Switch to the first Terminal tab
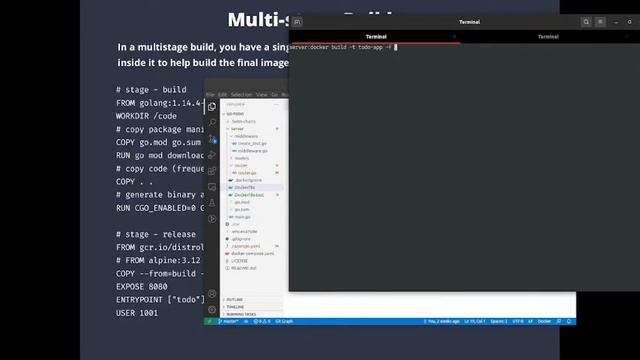The width and height of the screenshot is (640, 360). coord(376,37)
